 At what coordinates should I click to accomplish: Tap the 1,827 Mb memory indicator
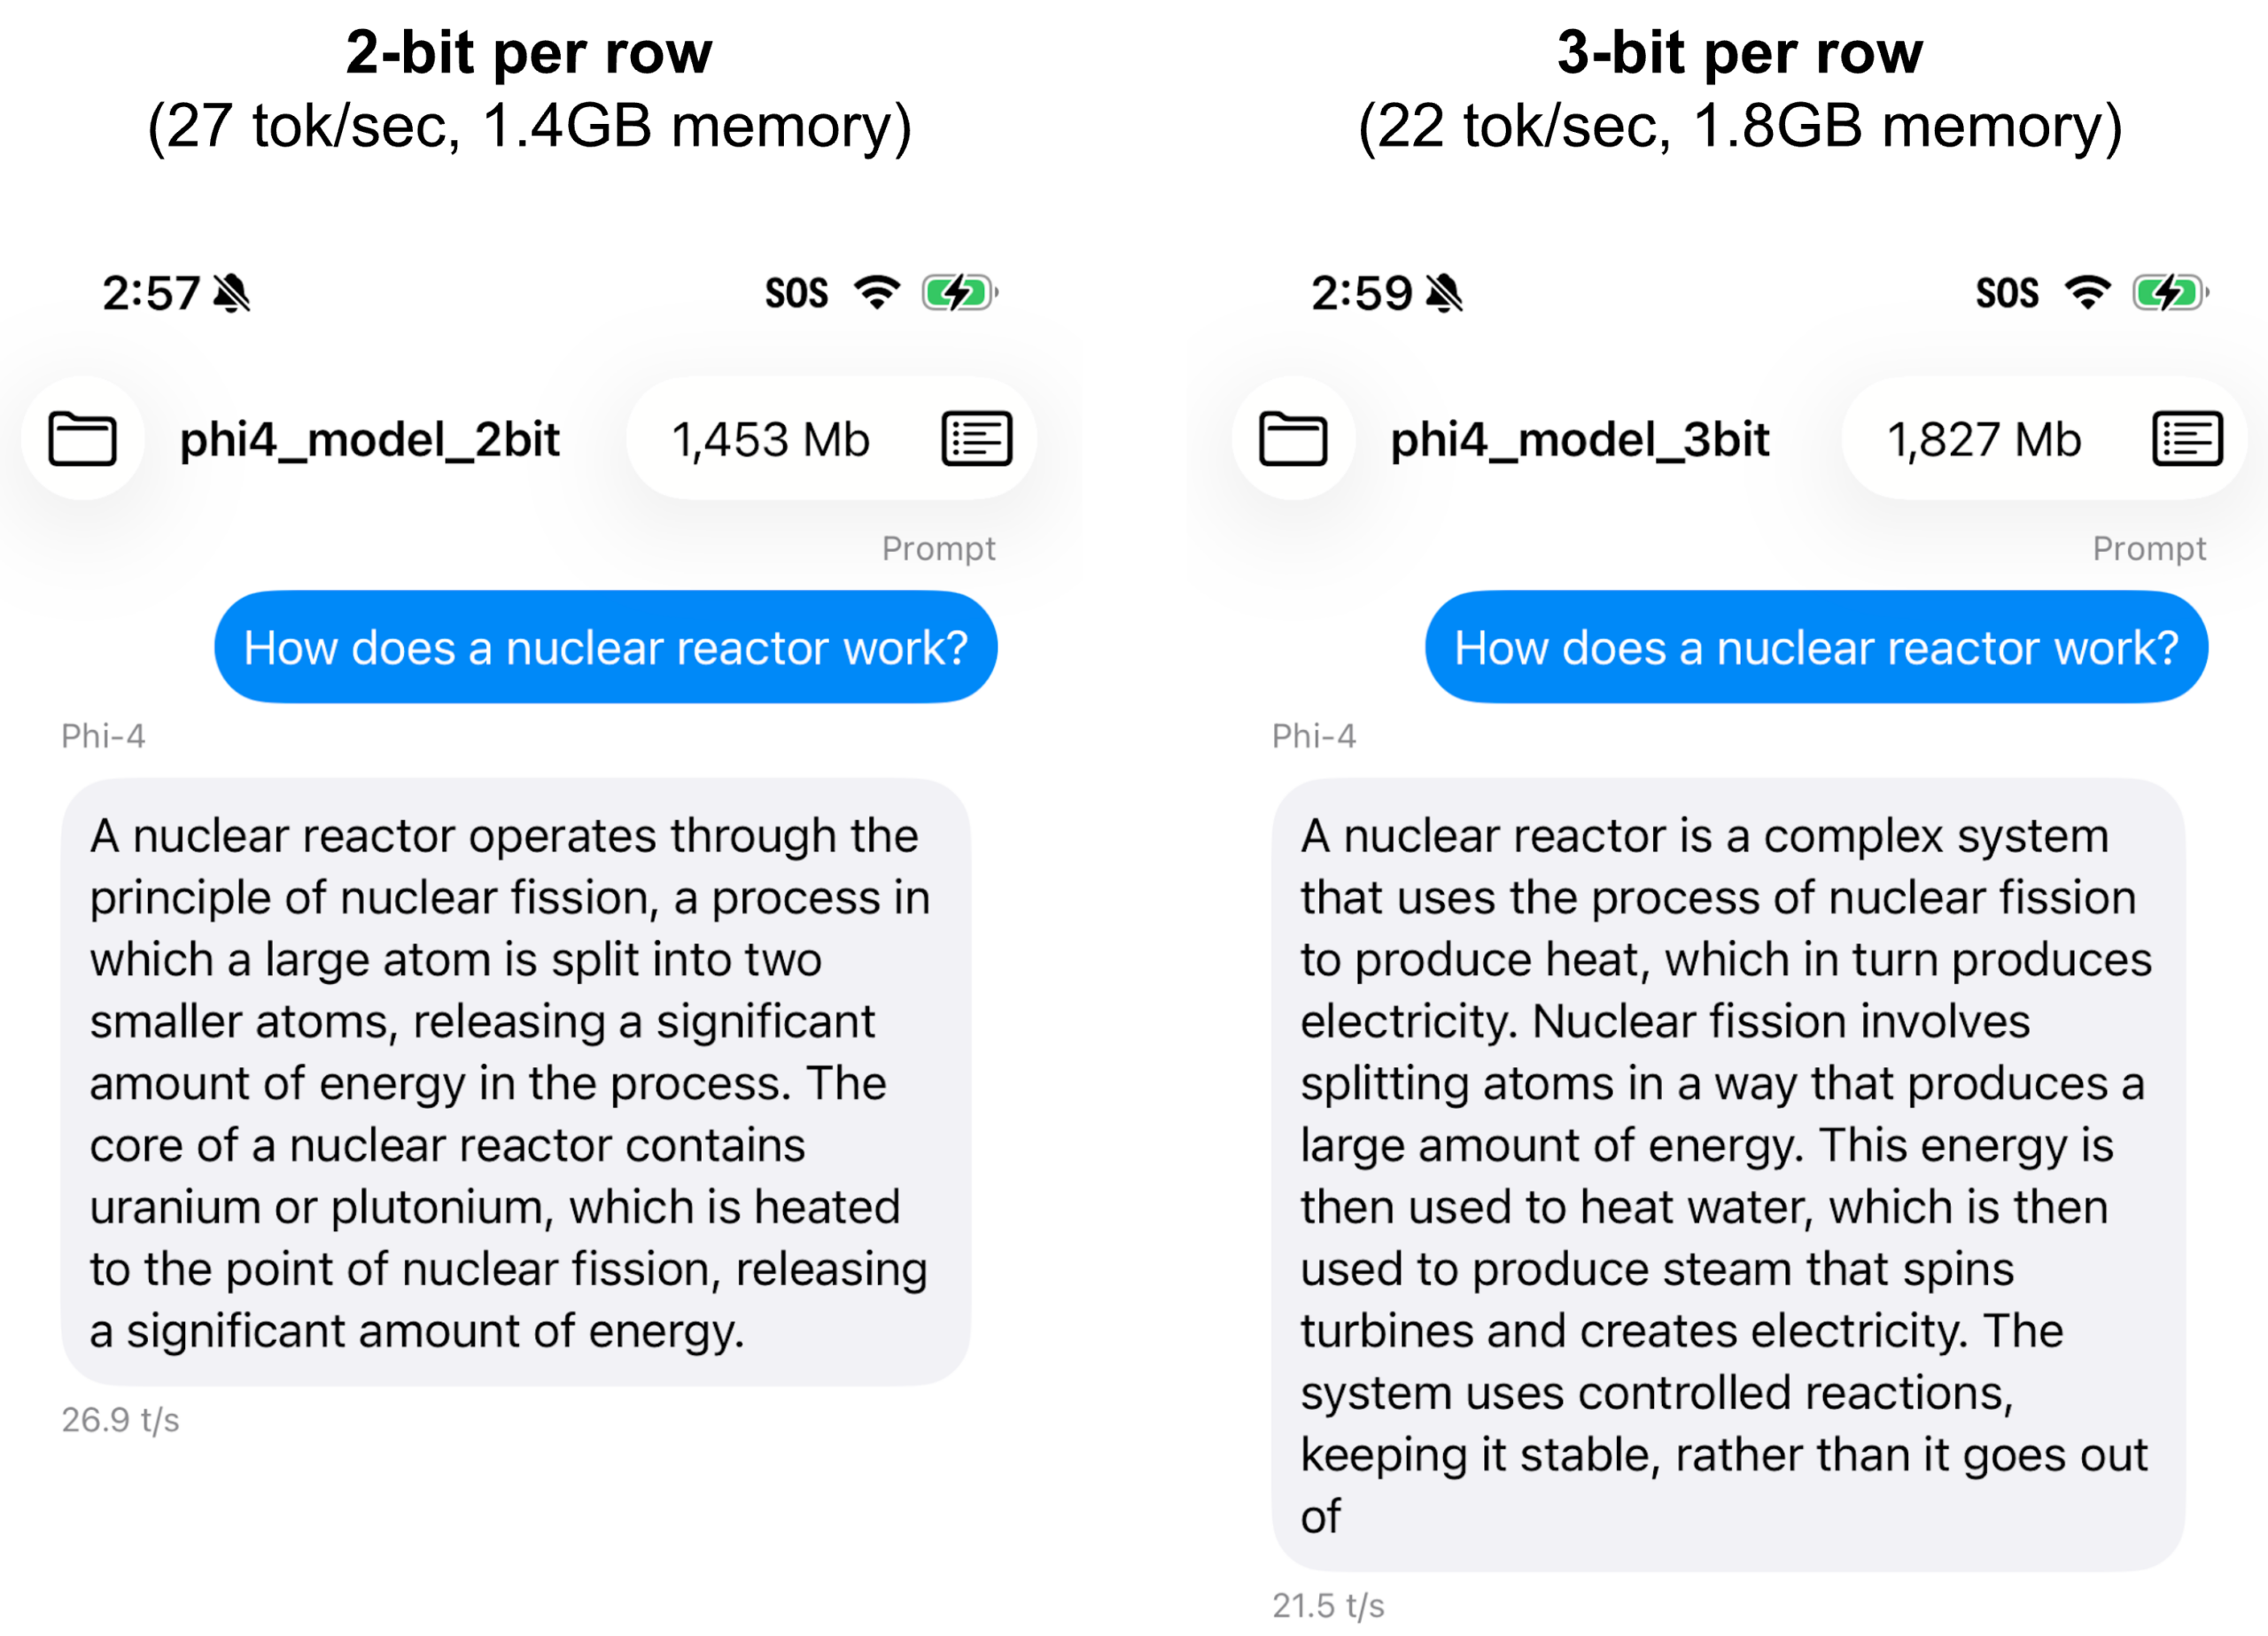pos(1984,440)
